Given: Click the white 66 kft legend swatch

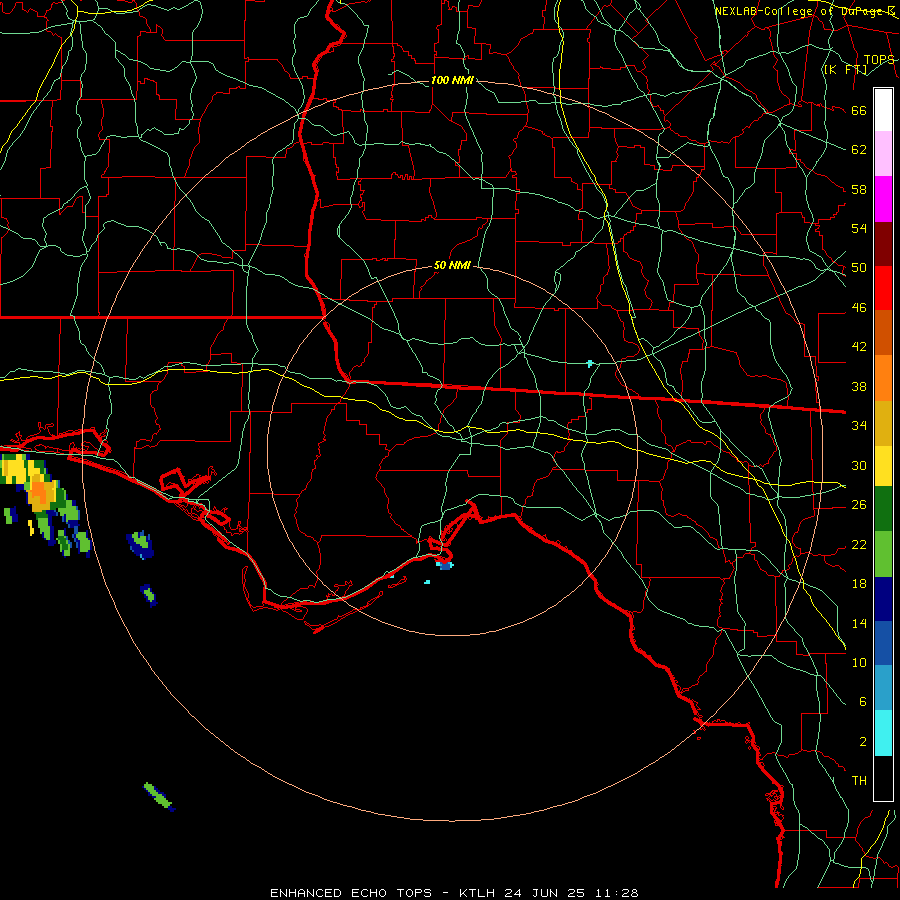Looking at the screenshot, I should (883, 110).
